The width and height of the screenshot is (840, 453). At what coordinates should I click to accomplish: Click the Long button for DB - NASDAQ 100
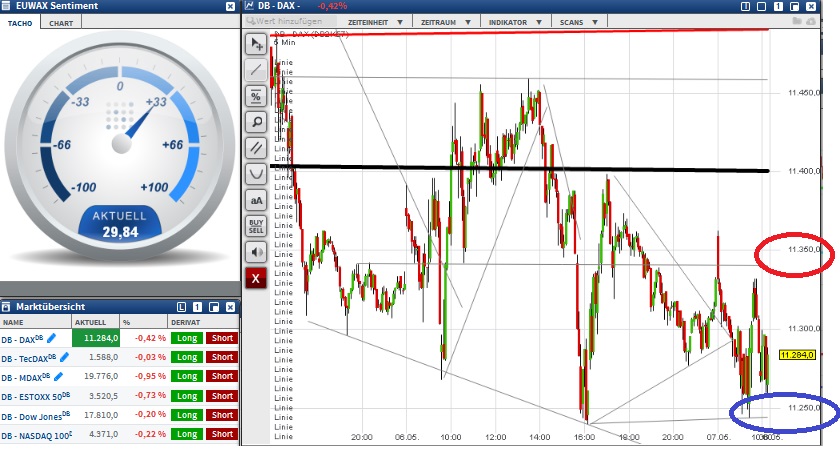(187, 434)
